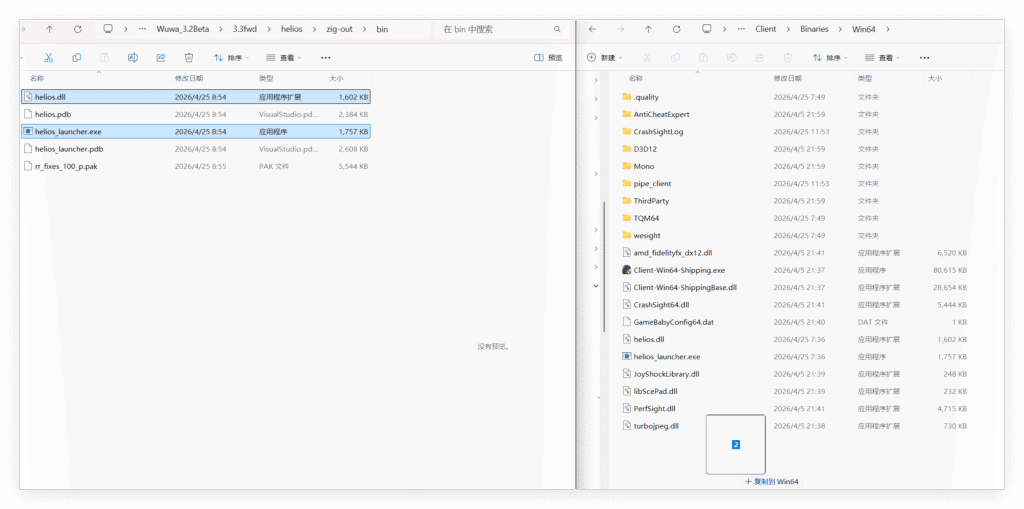Click the 'helios' breadcrumb in the address bar
The height and width of the screenshot is (509, 1024).
(x=290, y=29)
